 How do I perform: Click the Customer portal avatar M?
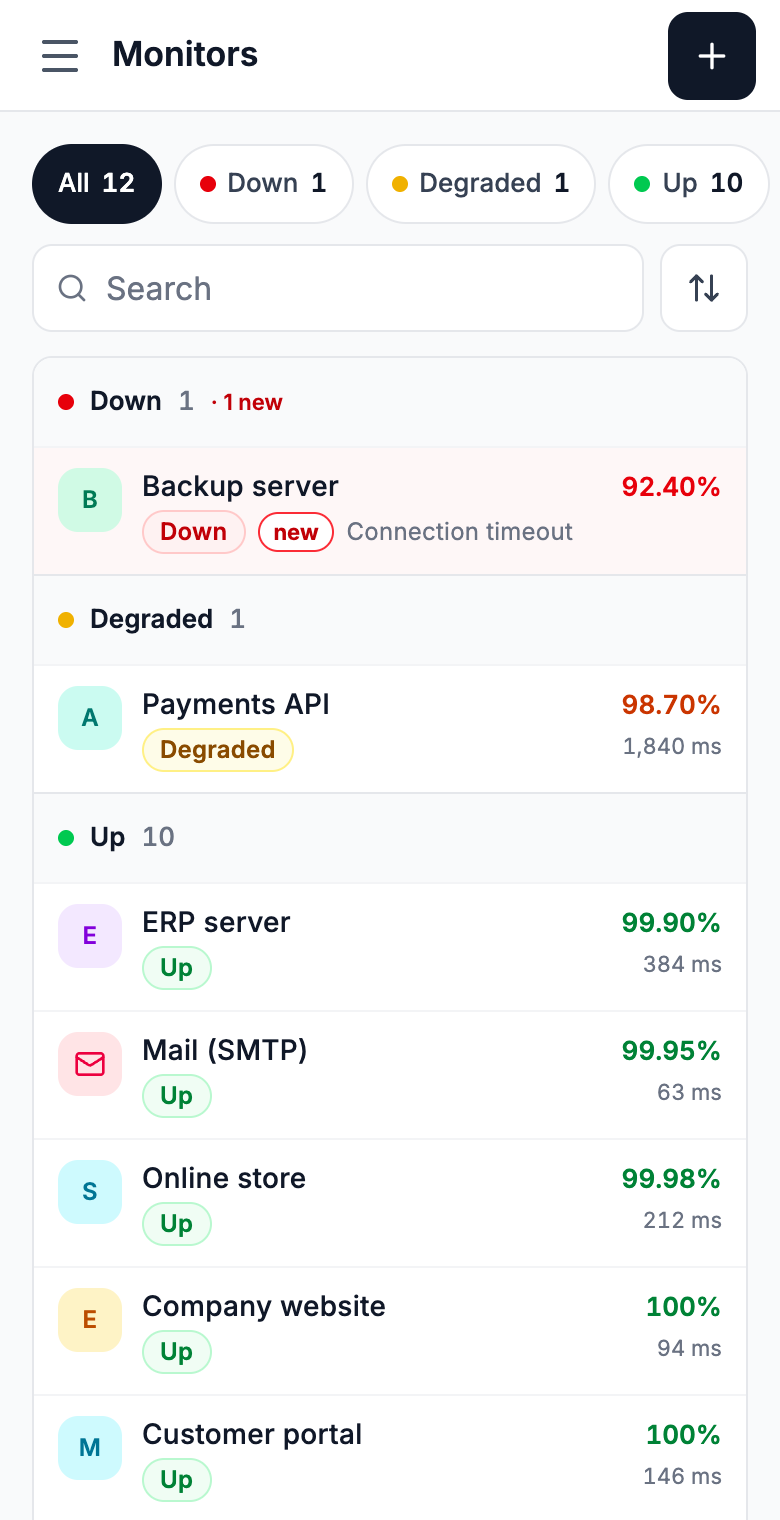point(90,1448)
